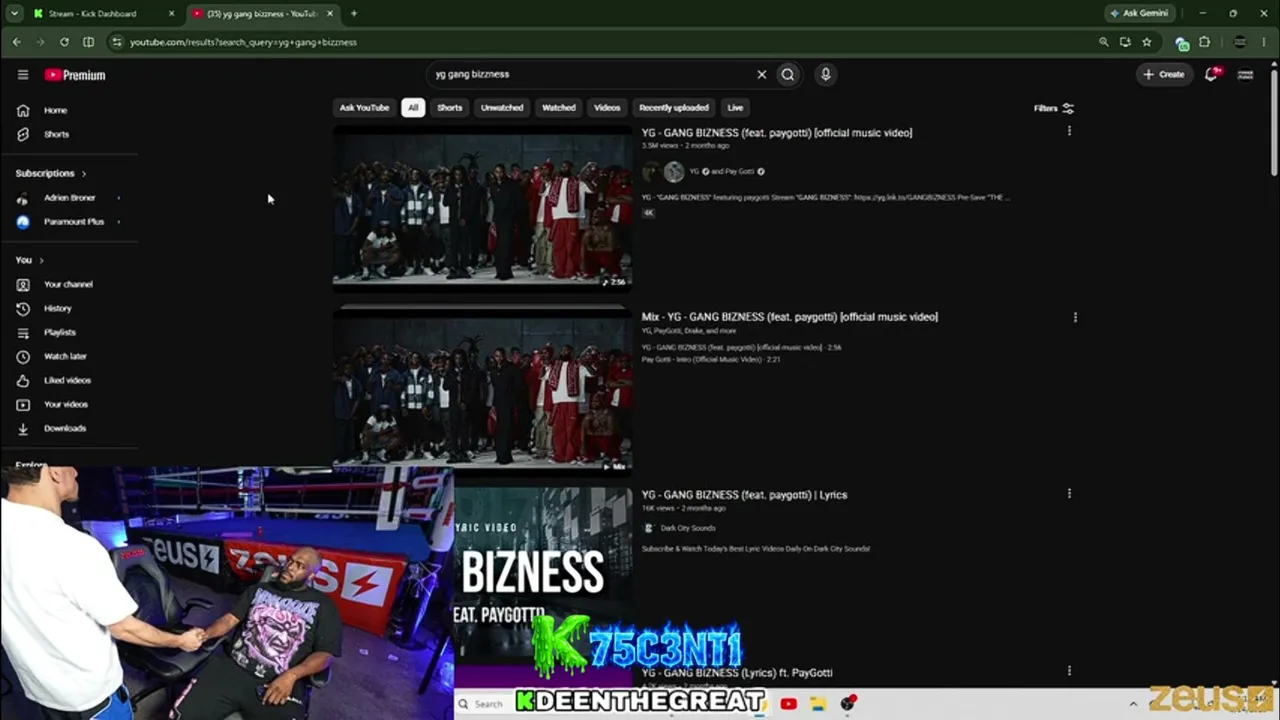Select the Ask YouTube chip
The image size is (1280, 720).
(x=364, y=108)
